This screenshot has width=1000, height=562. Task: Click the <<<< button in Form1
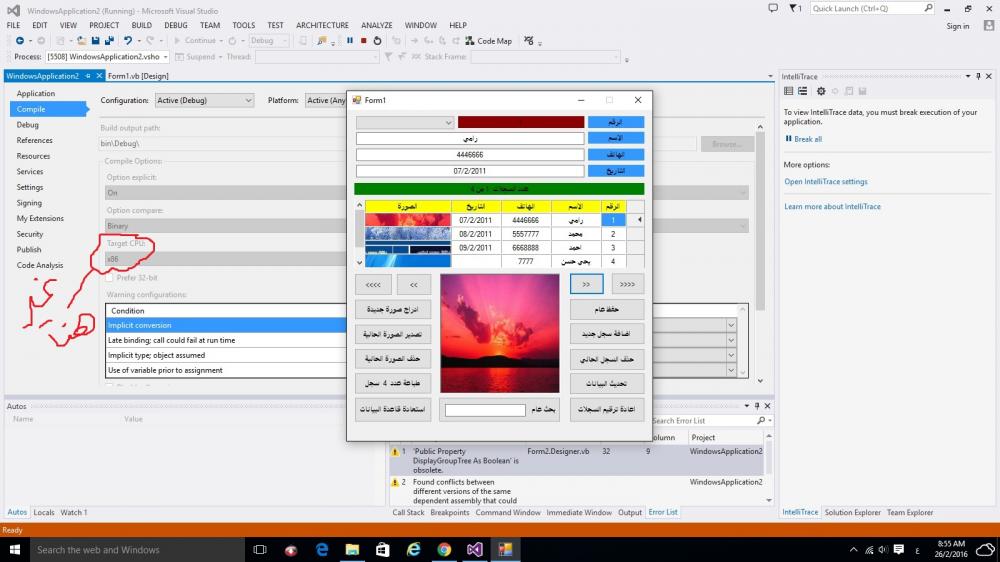[373, 285]
